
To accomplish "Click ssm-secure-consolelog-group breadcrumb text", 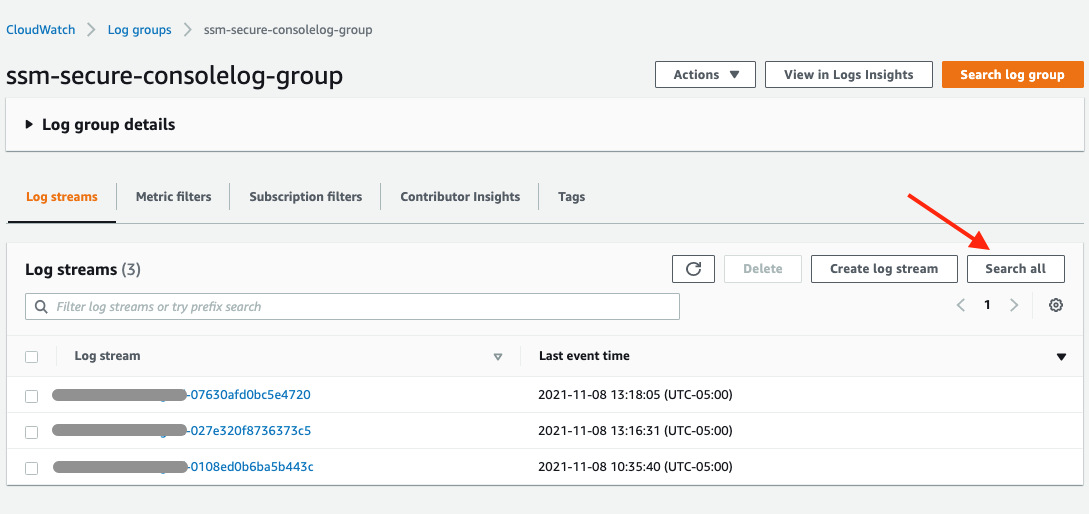I will [x=288, y=30].
